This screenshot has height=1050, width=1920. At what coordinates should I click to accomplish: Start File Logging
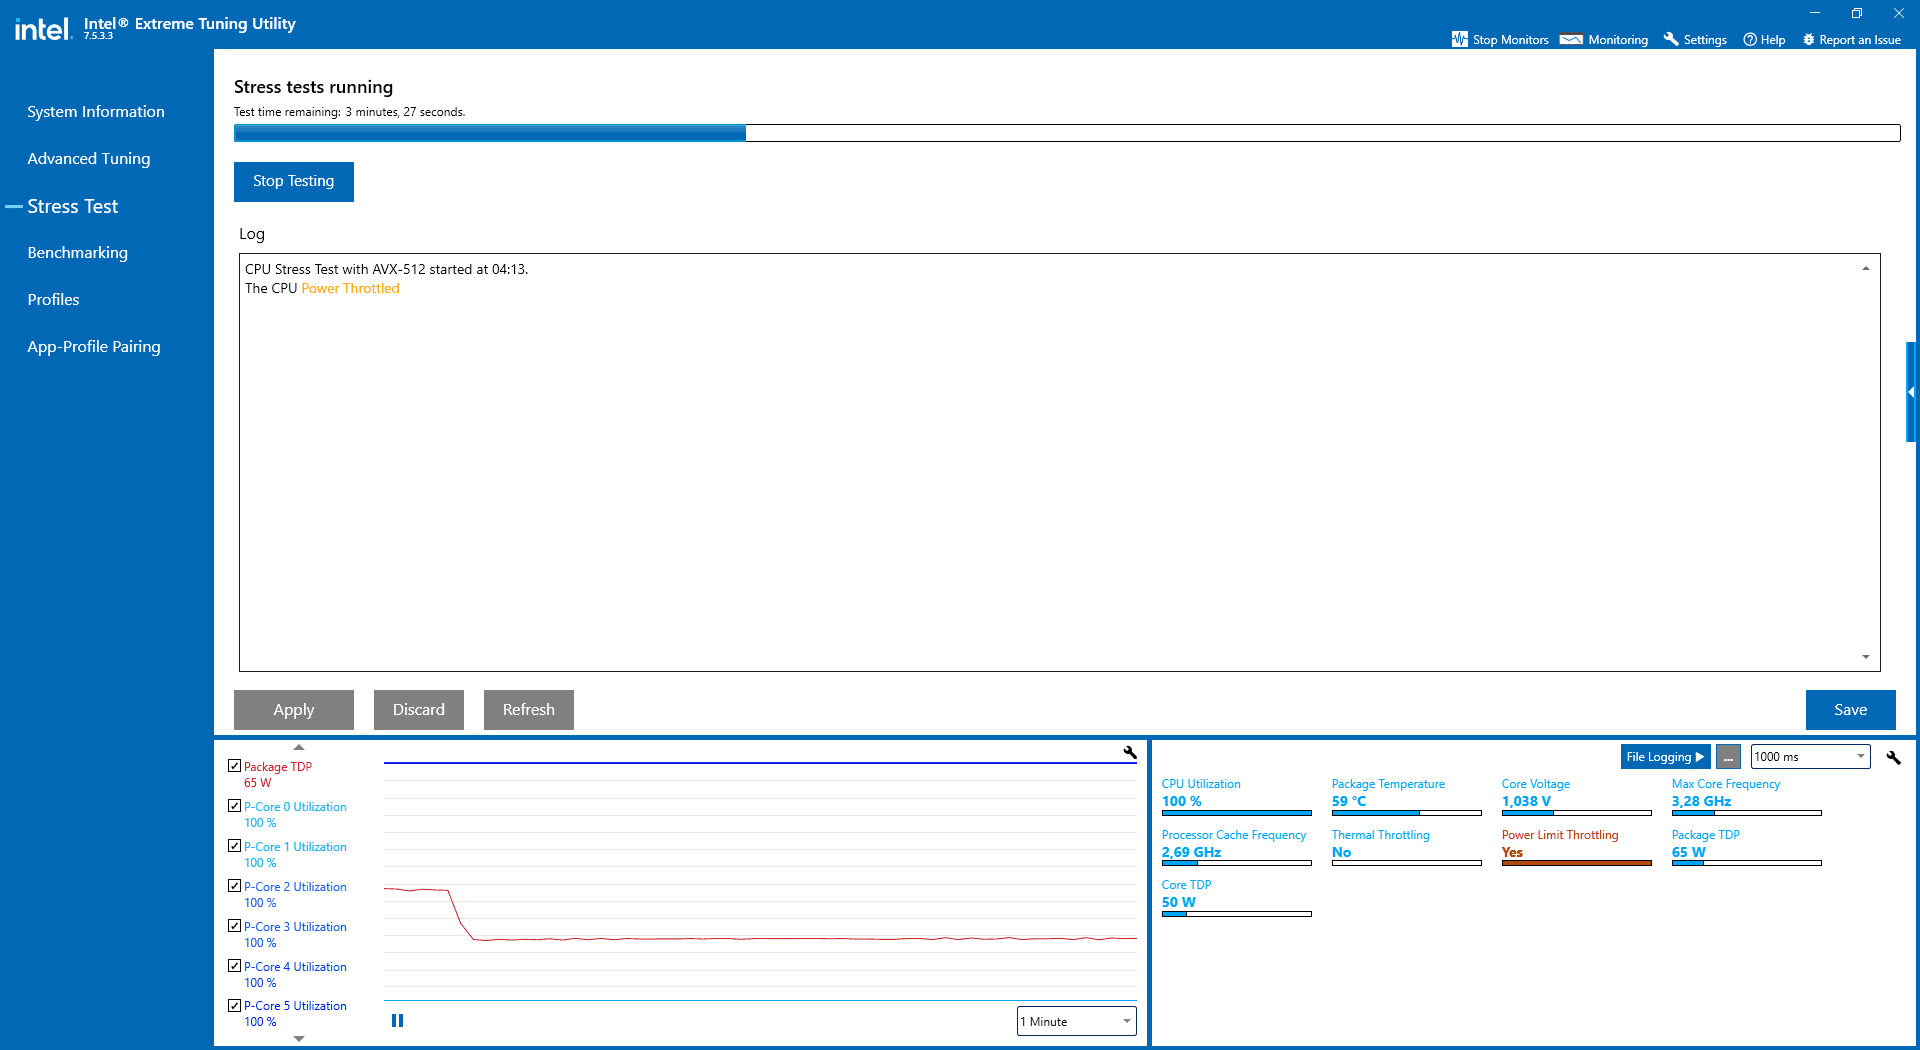point(1666,757)
